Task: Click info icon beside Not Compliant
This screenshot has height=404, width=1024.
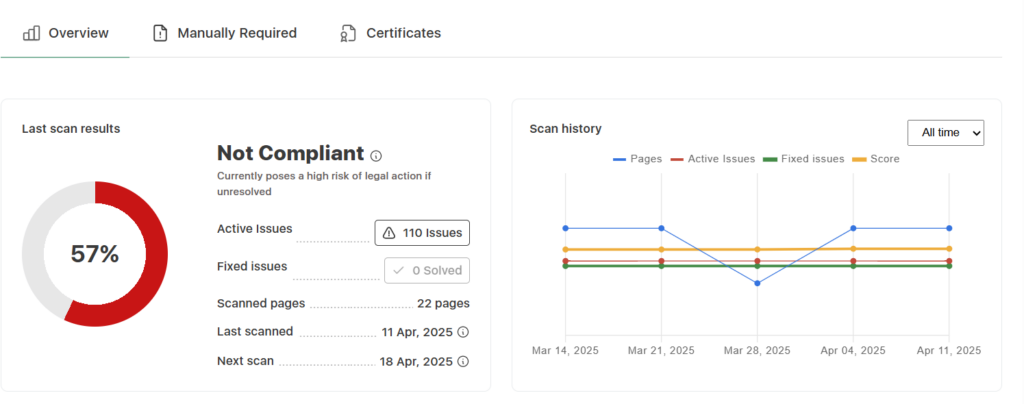Action: 376,156
